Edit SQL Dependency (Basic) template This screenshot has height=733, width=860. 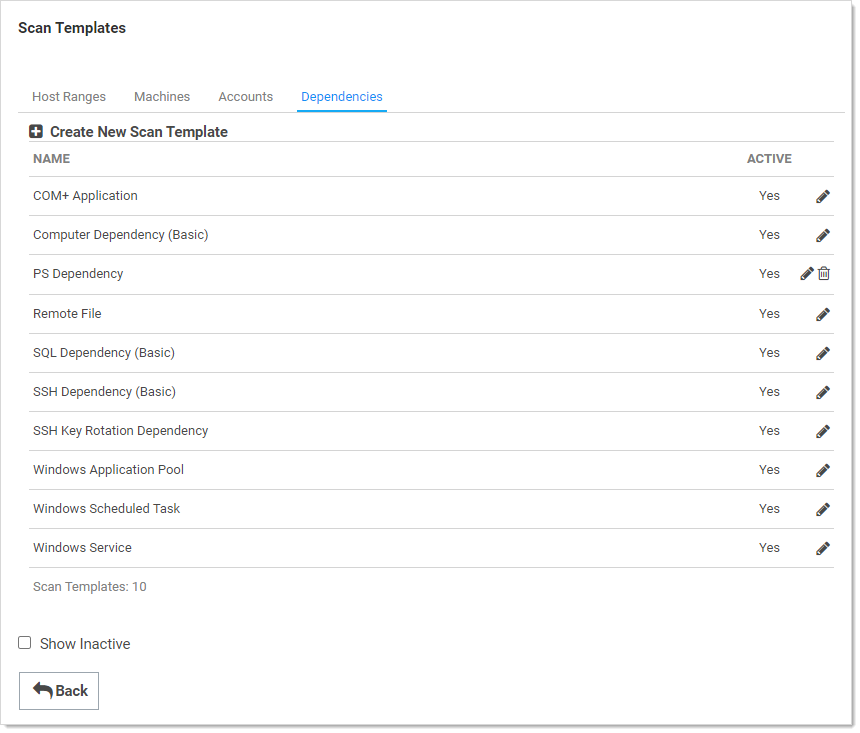(x=823, y=353)
